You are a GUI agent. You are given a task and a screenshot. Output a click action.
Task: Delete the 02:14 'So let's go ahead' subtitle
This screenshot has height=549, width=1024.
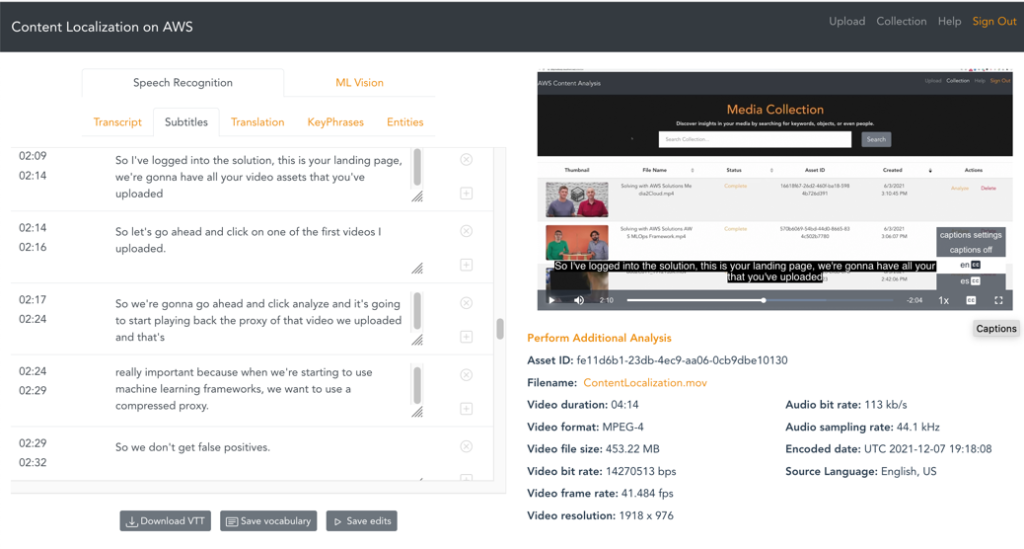[466, 231]
